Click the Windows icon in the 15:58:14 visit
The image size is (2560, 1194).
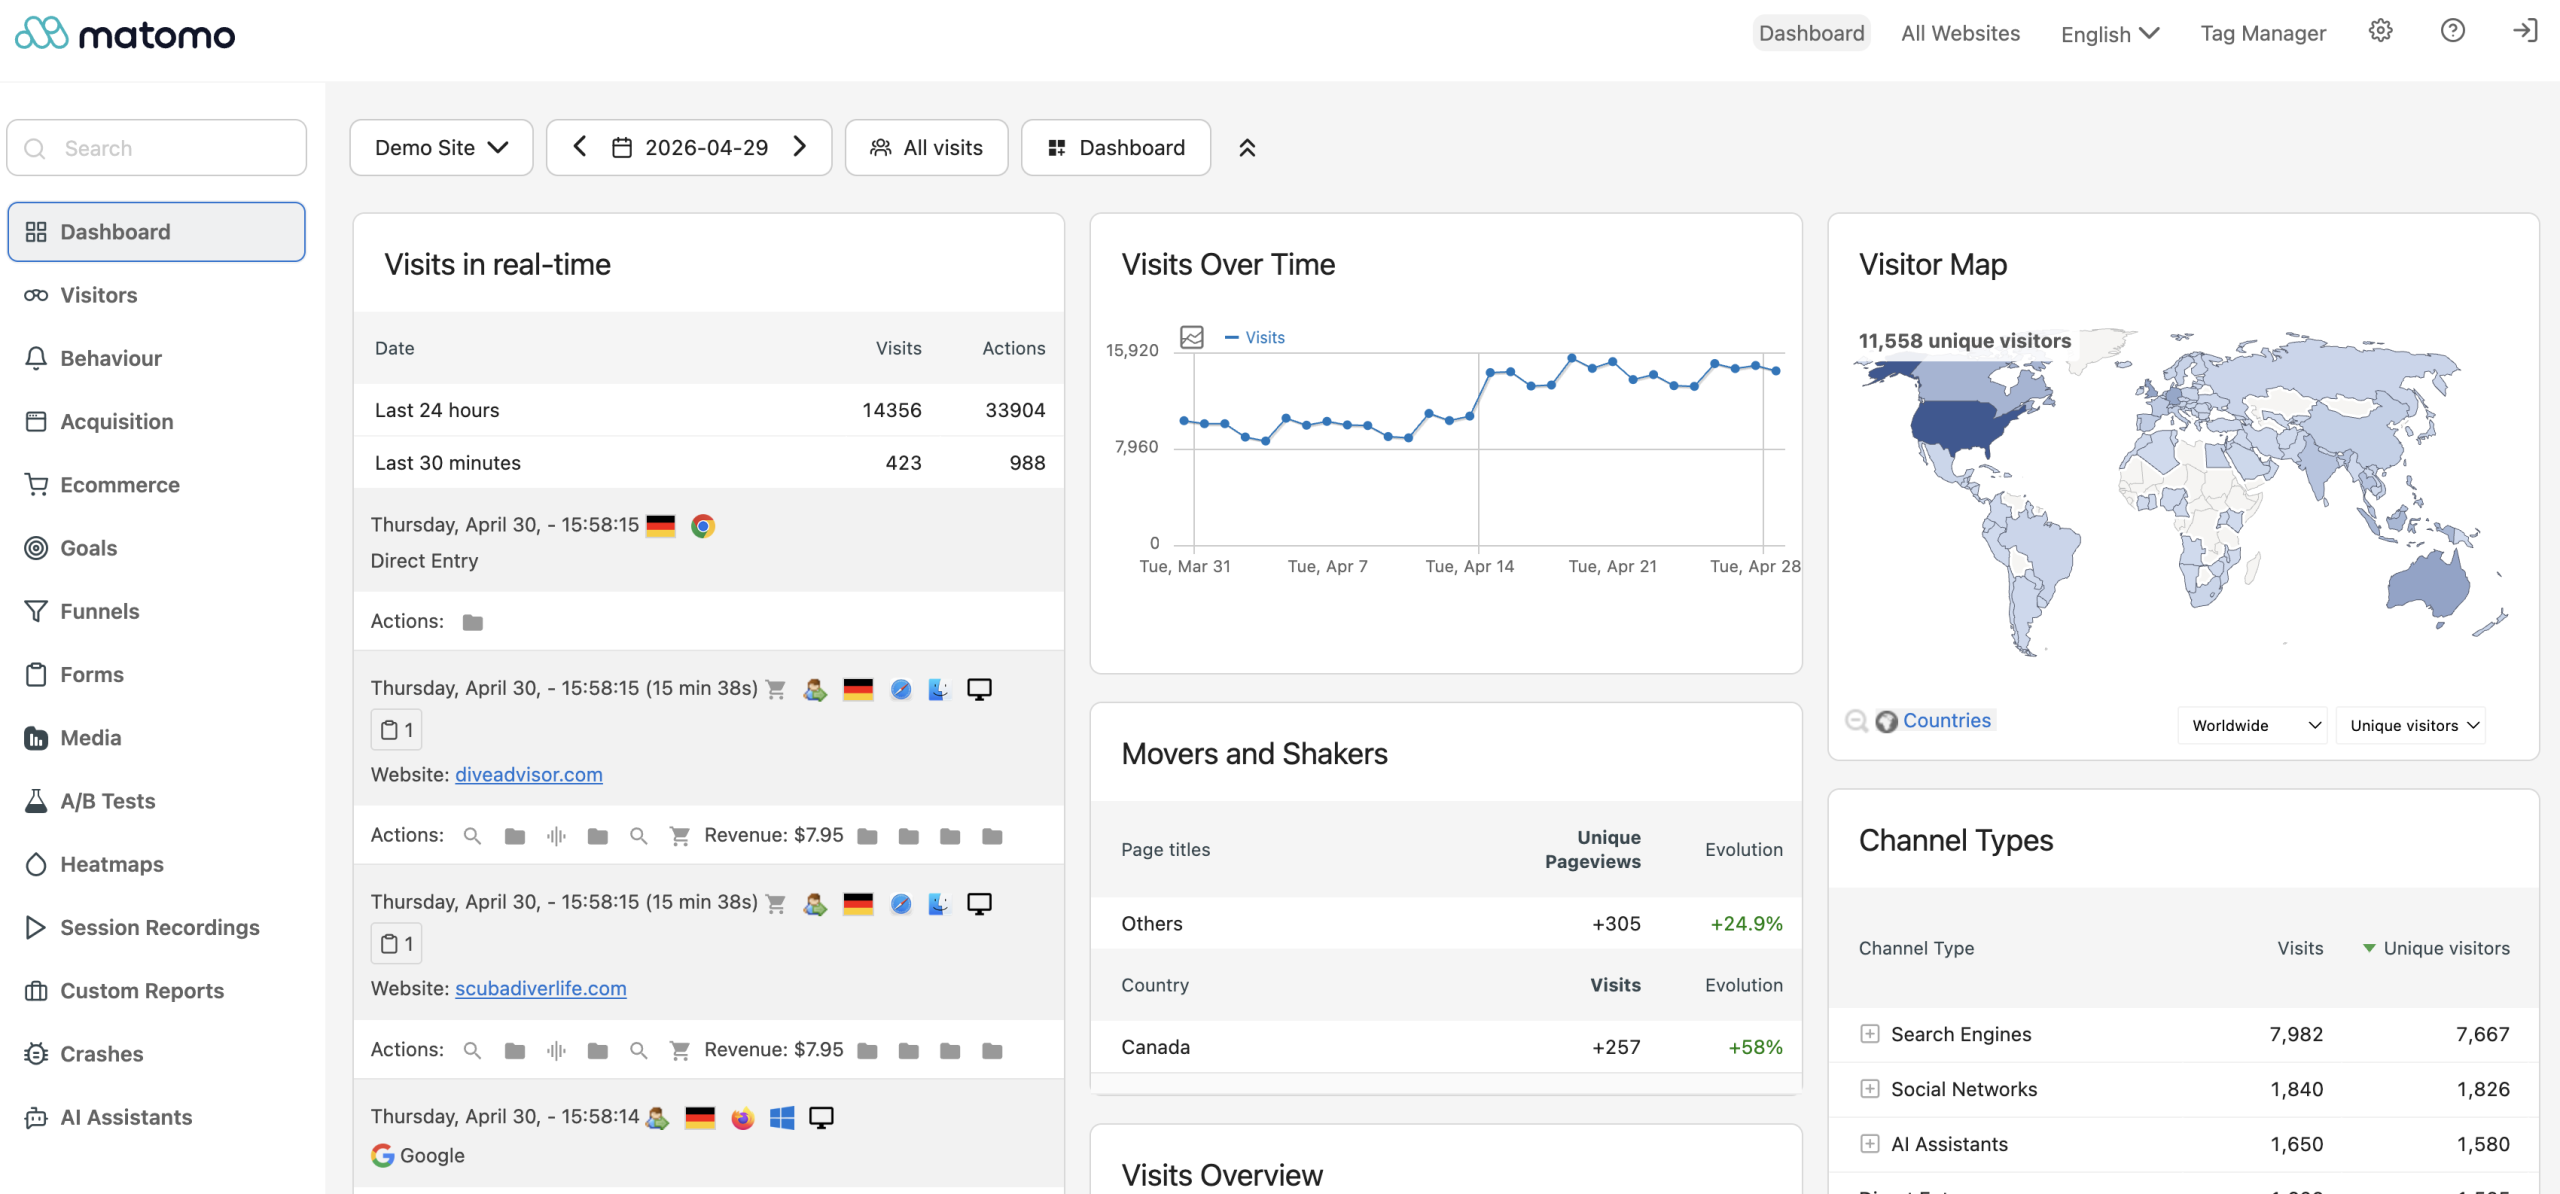pos(782,1118)
